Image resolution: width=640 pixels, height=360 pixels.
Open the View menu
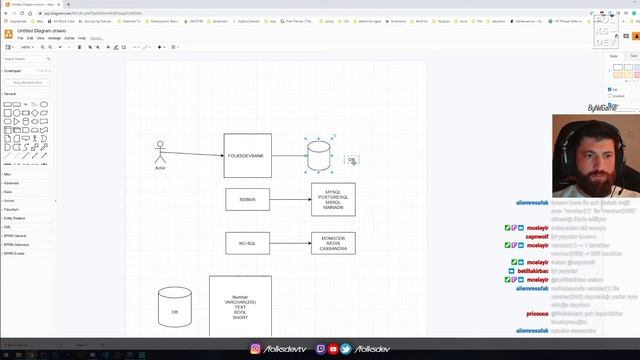point(40,38)
